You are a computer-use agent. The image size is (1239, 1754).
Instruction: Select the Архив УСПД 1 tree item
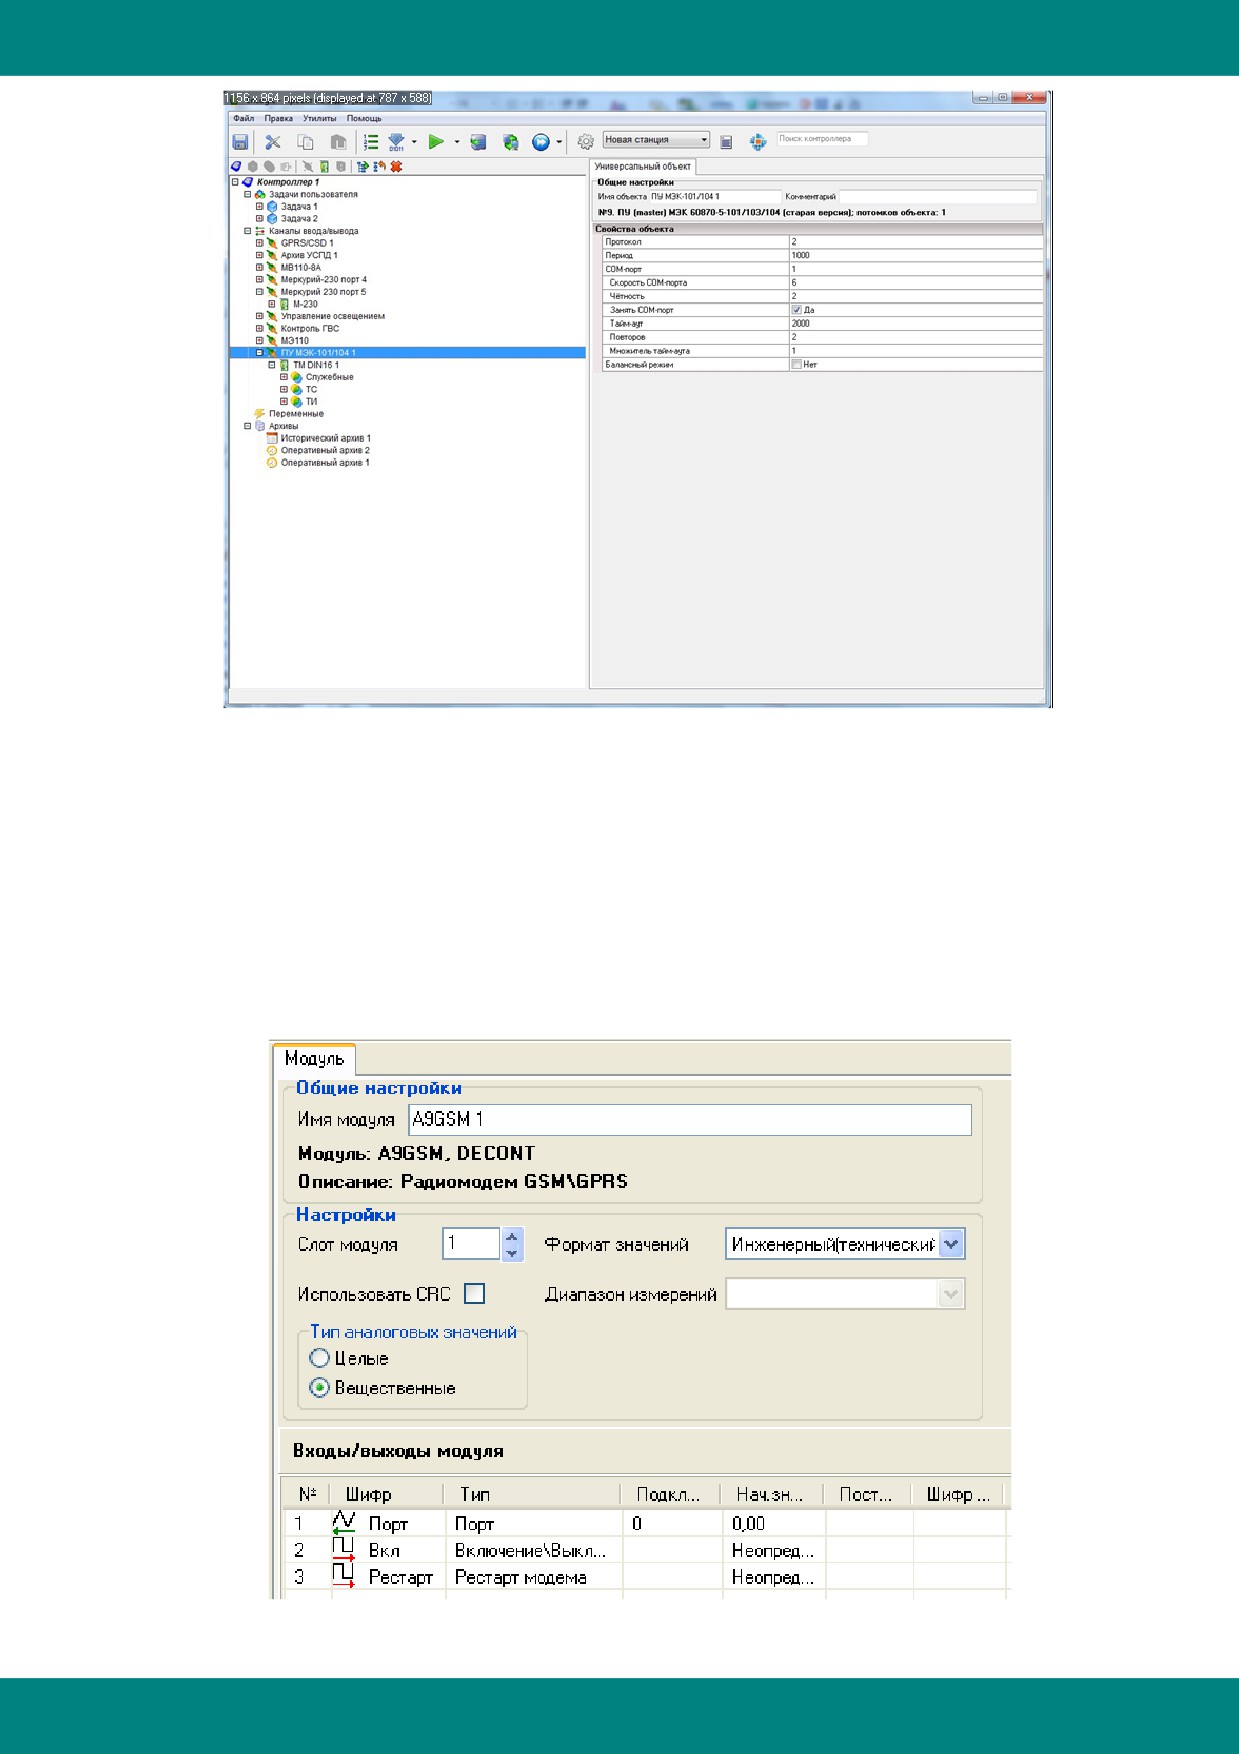(309, 255)
